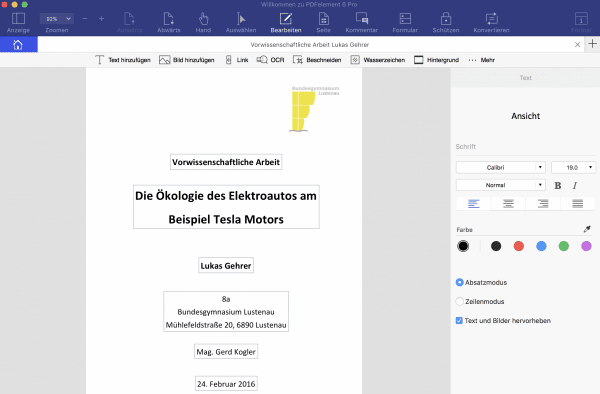Toggle italic formatting
600x394 pixels.
click(x=575, y=186)
